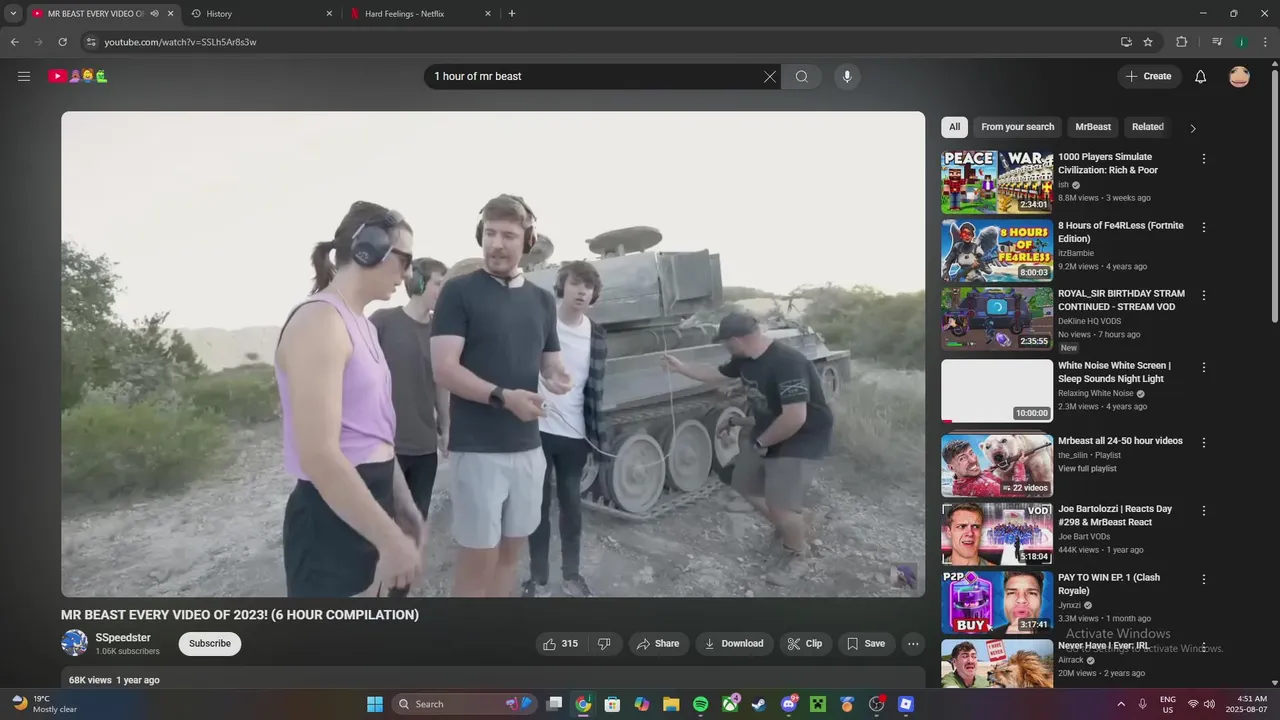Open a new browser tab
The height and width of the screenshot is (720, 1280).
[x=512, y=14]
